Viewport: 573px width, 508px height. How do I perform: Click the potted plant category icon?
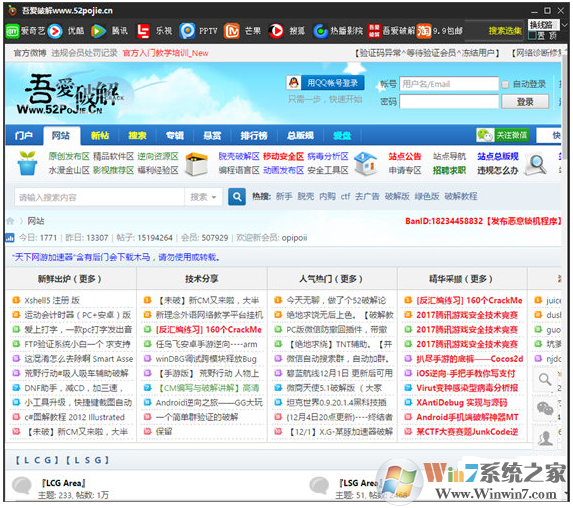[27, 163]
